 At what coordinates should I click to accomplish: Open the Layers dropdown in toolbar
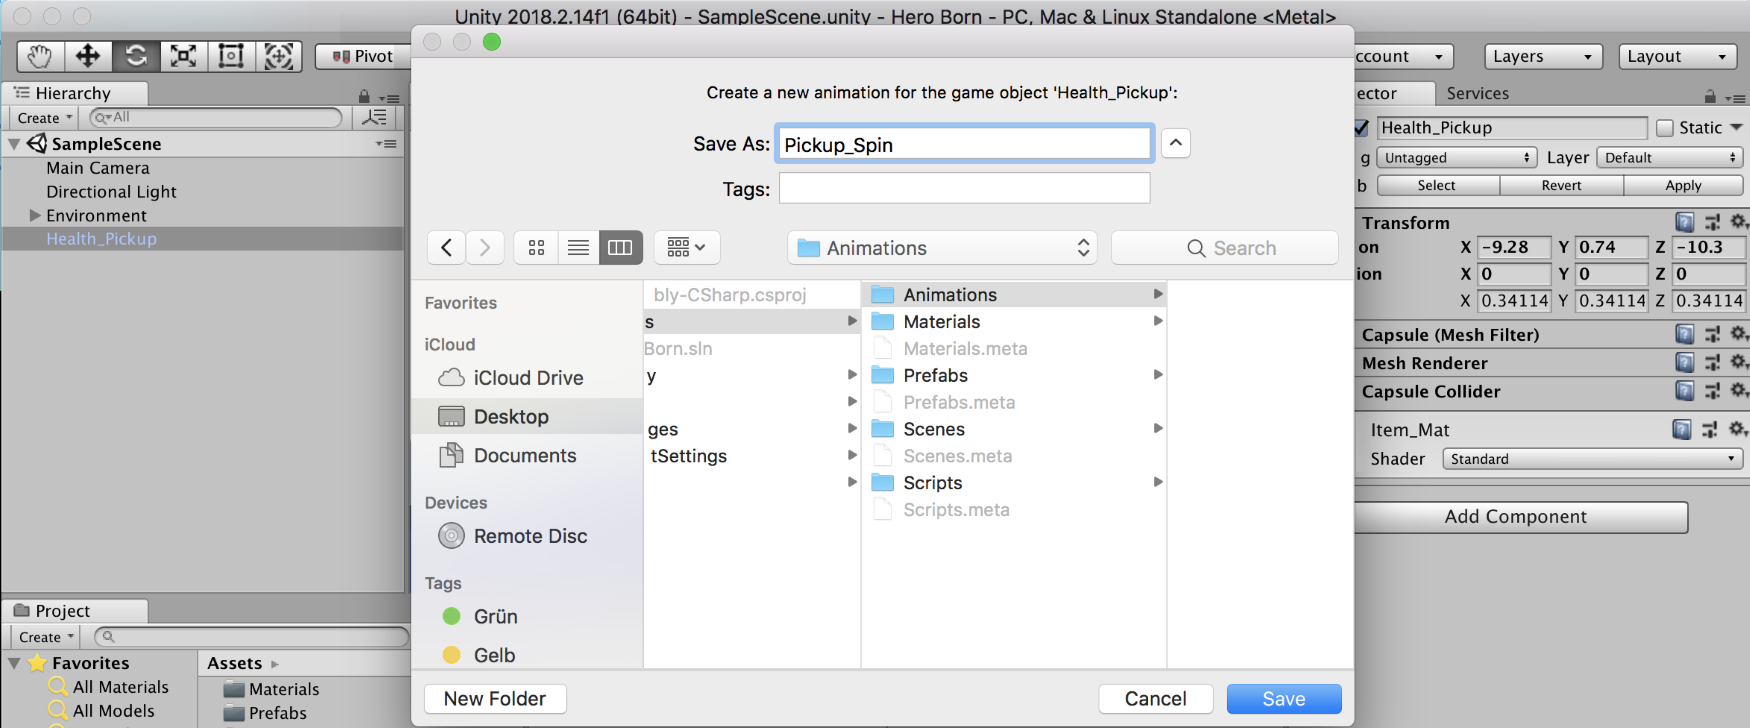pyautogui.click(x=1543, y=57)
